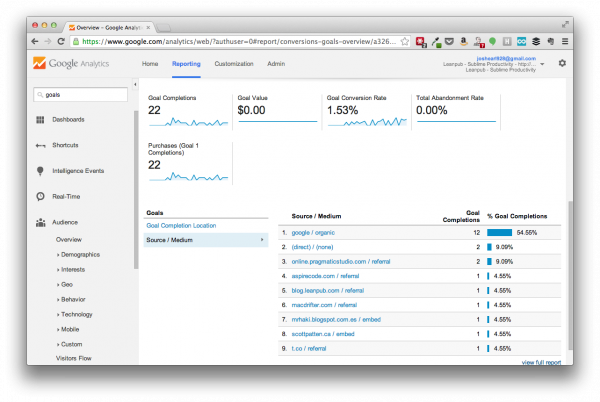Enter fullscreen with window corner arrows
The image size is (600, 402).
click(565, 24)
